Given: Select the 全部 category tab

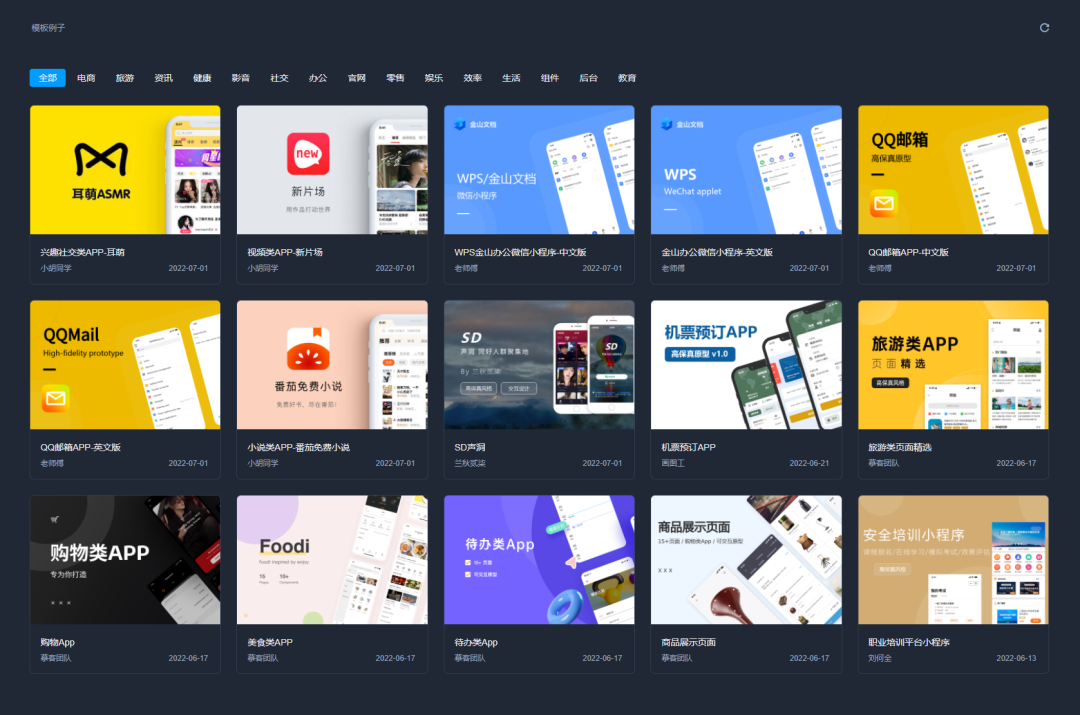Looking at the screenshot, I should click(x=48, y=78).
